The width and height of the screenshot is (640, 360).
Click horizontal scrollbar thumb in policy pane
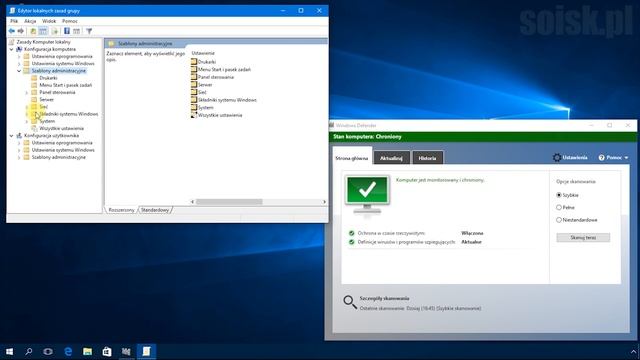pos(229,202)
